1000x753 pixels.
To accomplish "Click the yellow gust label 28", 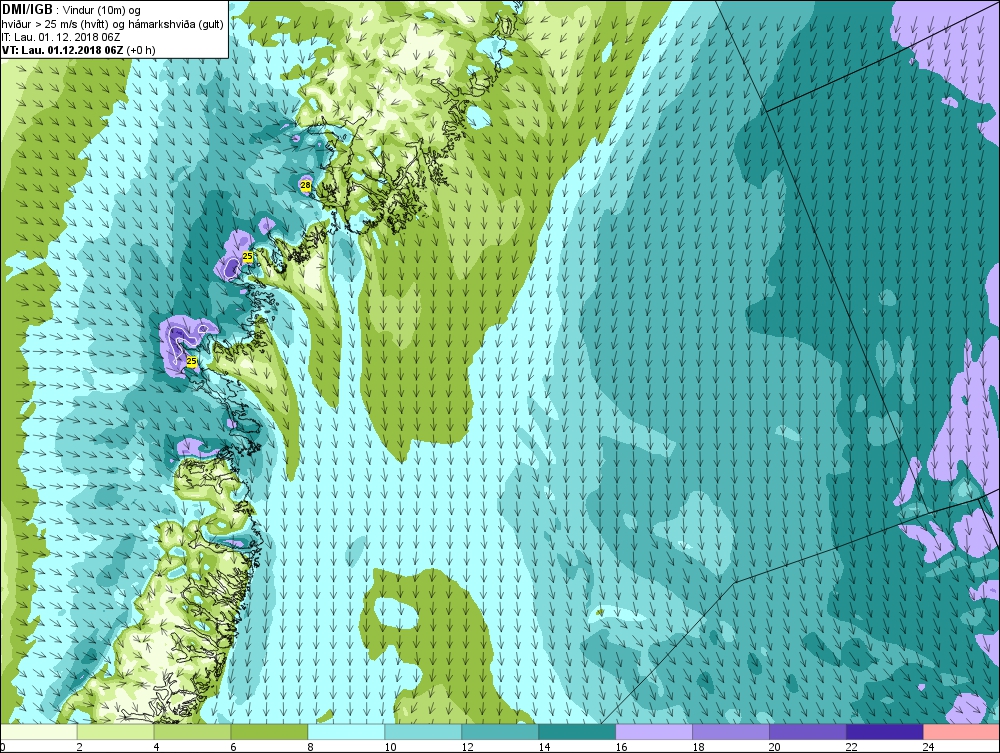I will coord(305,186).
